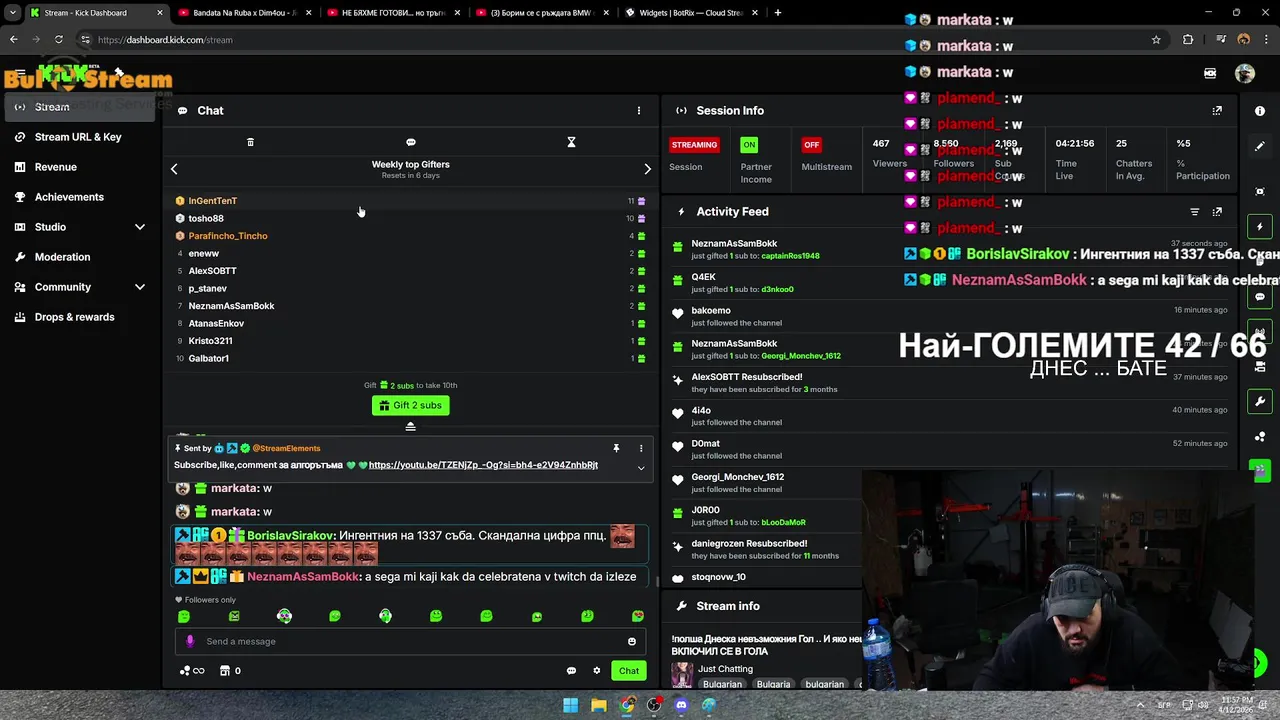Viewport: 1280px width, 720px height.
Task: Open Drops & rewards page
Action: [74, 317]
